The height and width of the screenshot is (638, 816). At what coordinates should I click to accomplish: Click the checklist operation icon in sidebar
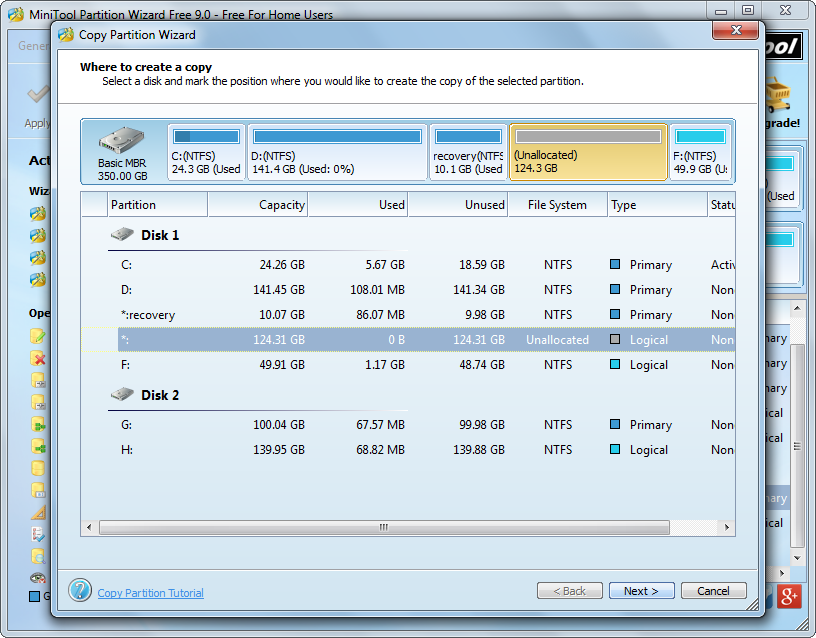coord(38,534)
